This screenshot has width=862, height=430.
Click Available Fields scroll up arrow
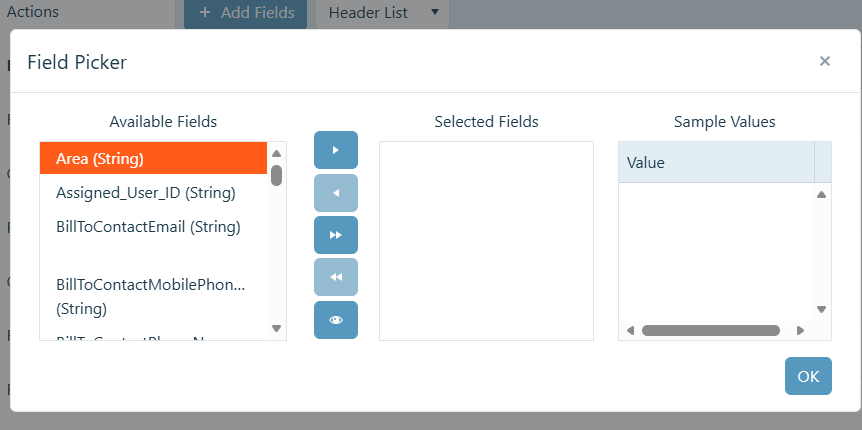tap(277, 153)
